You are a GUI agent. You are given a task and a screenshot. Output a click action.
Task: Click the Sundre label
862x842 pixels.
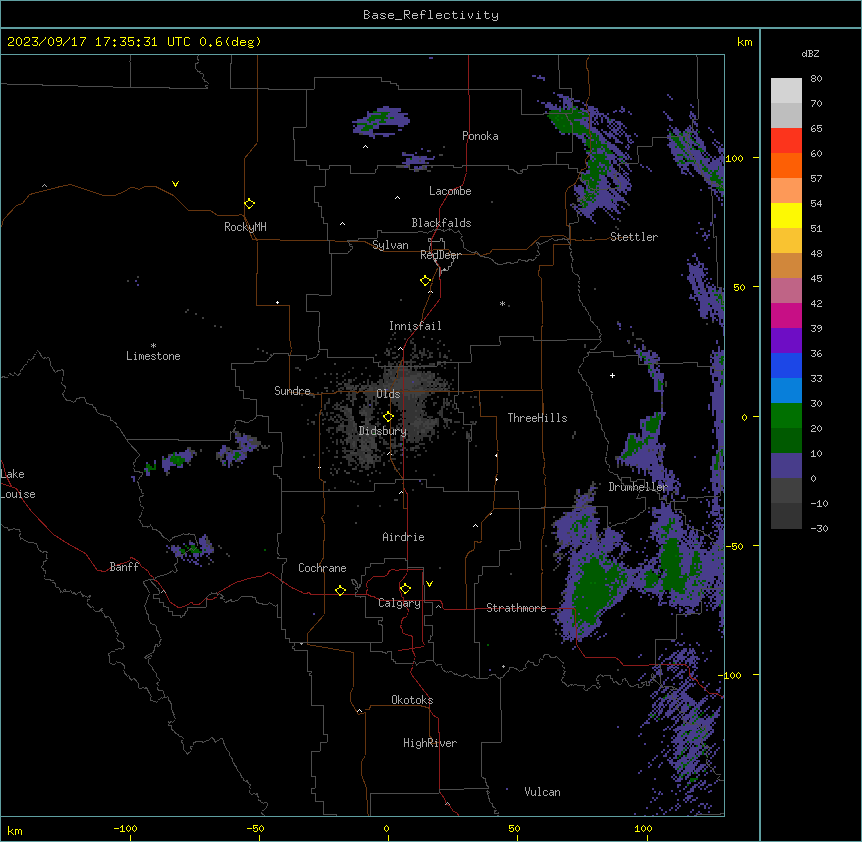coord(292,391)
